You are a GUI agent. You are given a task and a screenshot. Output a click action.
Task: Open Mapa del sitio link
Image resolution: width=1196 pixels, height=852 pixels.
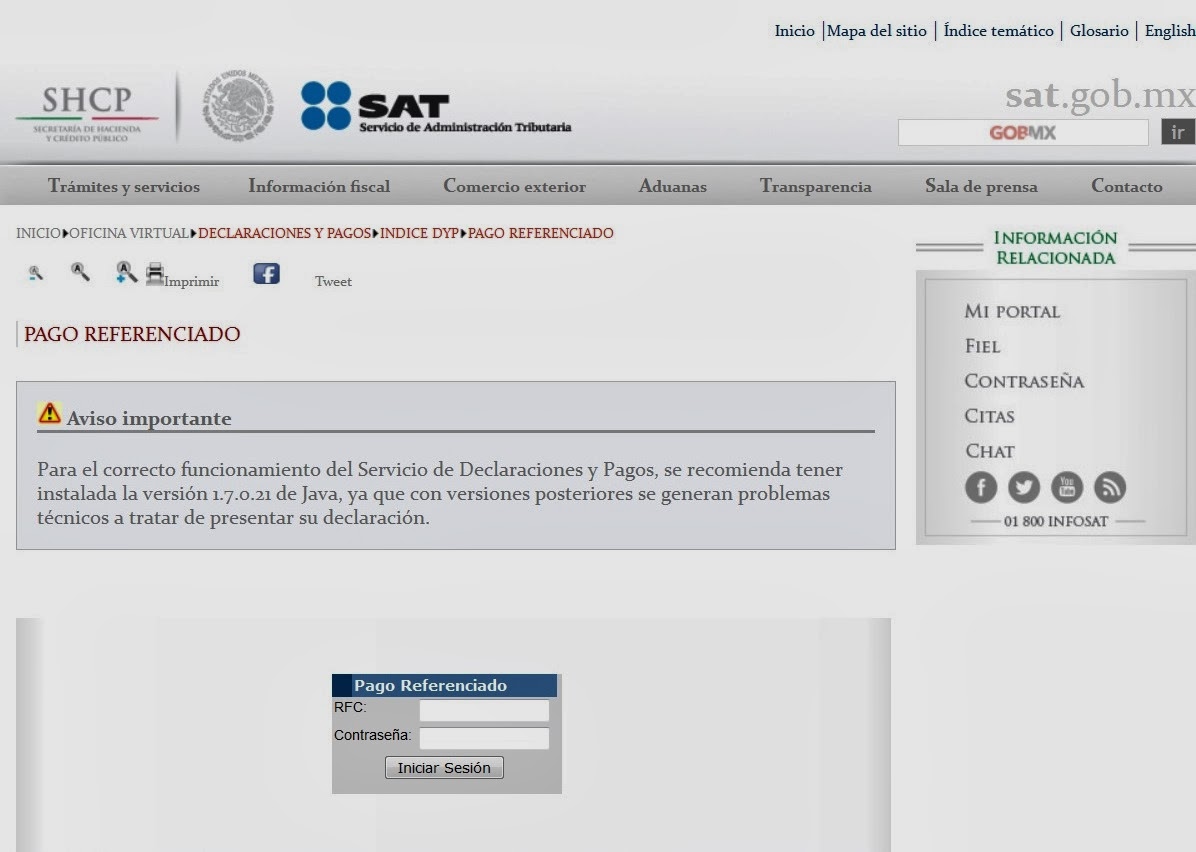(x=876, y=31)
